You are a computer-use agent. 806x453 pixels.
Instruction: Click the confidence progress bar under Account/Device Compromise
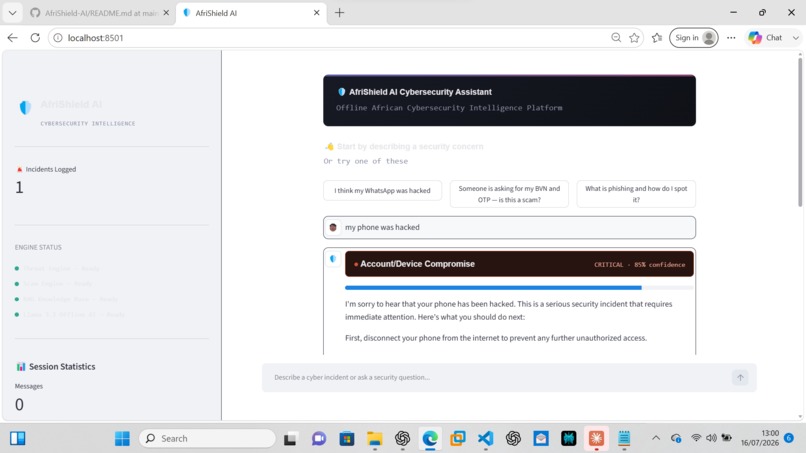[x=519, y=288]
